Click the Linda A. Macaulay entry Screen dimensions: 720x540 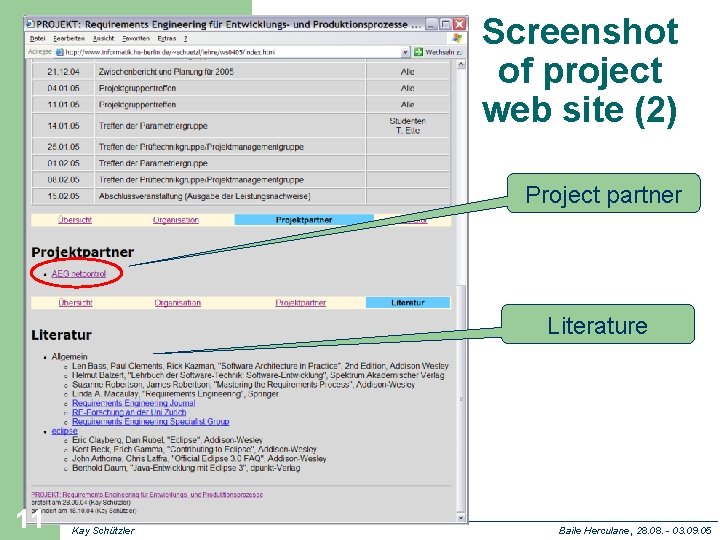[x=175, y=394]
